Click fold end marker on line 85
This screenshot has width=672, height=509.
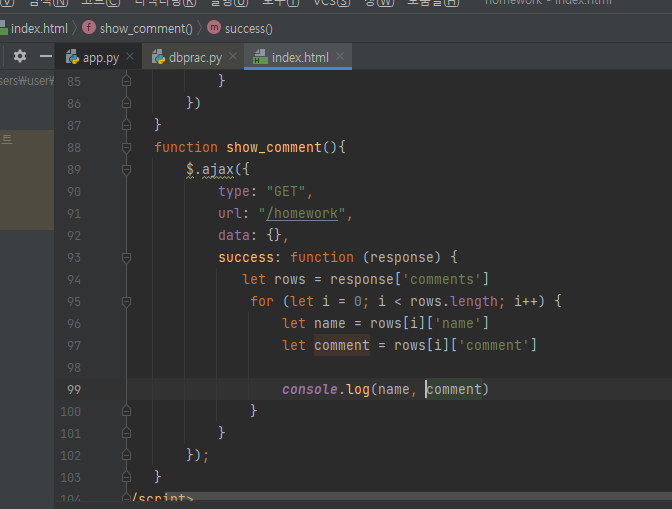point(126,81)
